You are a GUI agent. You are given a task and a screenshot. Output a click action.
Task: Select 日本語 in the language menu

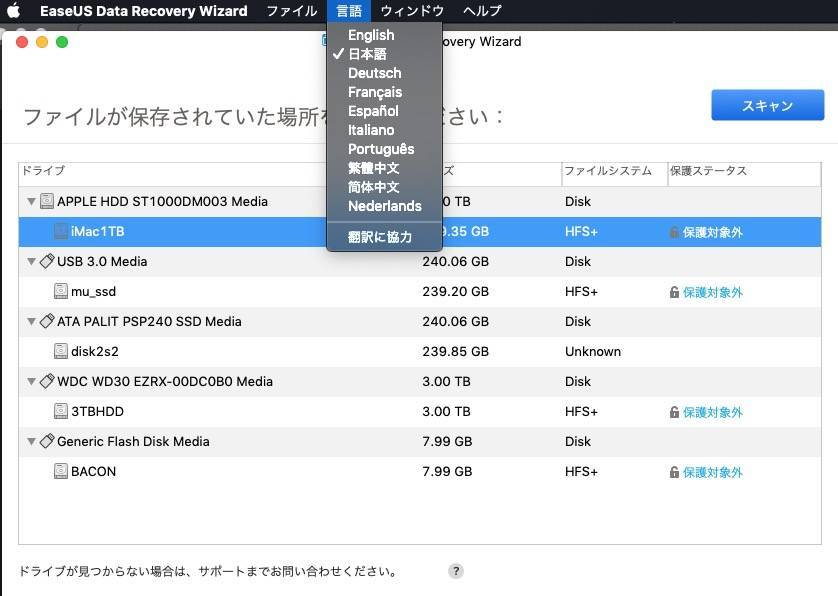coord(384,54)
